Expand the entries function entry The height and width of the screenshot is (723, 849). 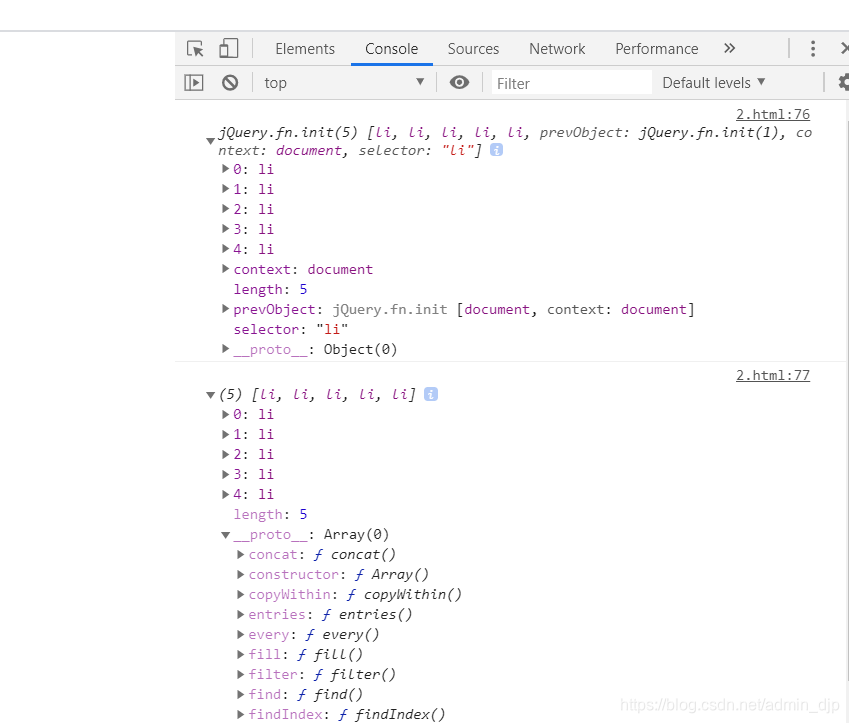coord(240,614)
